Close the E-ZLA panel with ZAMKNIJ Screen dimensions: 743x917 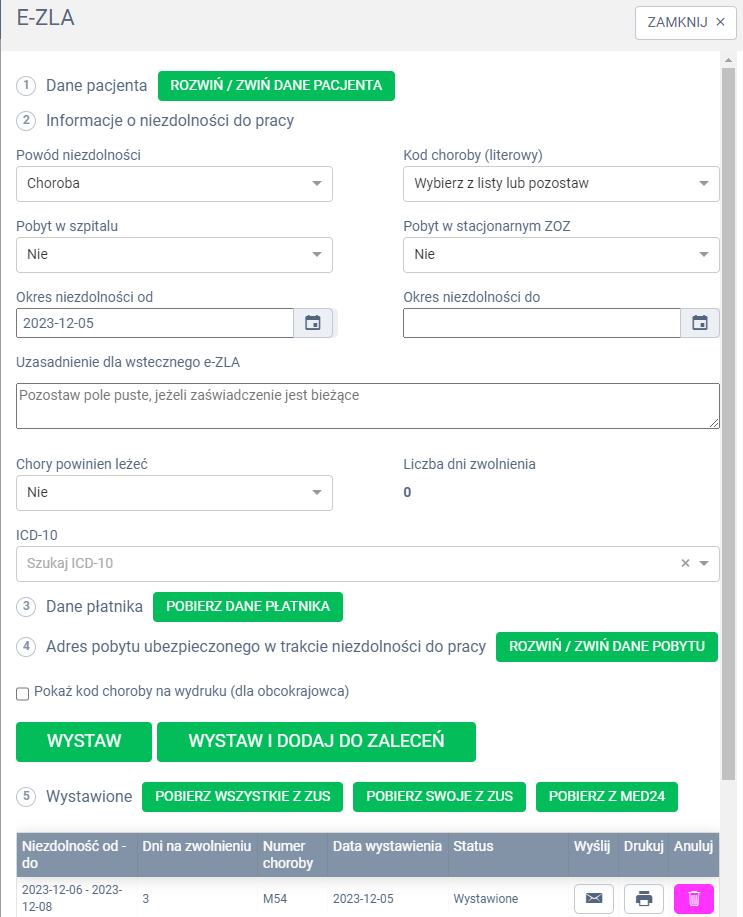click(685, 22)
